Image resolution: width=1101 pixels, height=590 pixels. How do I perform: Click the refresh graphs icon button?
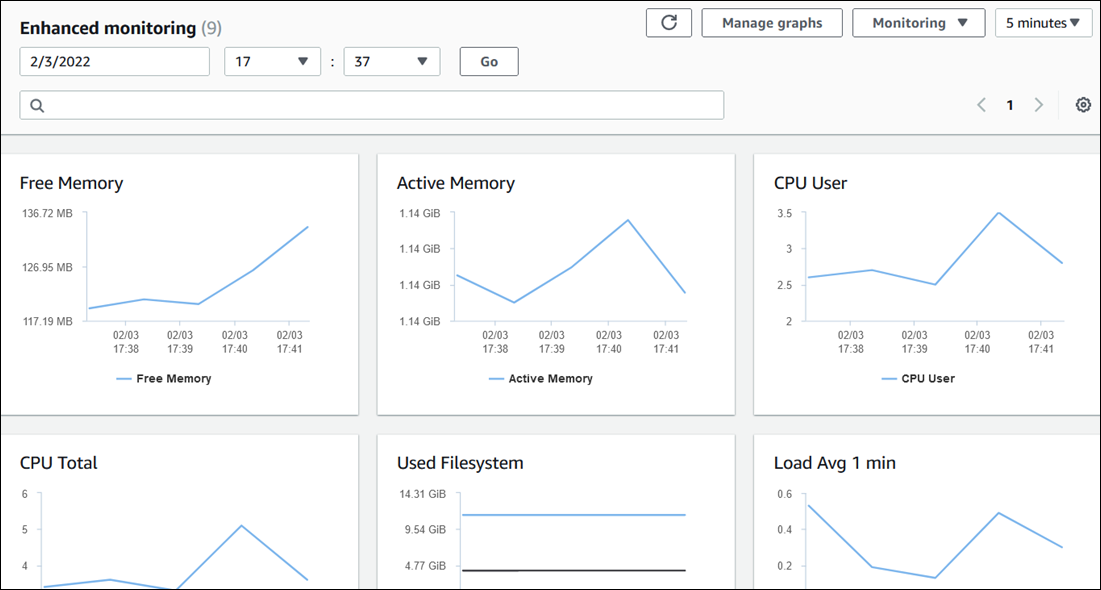click(669, 23)
